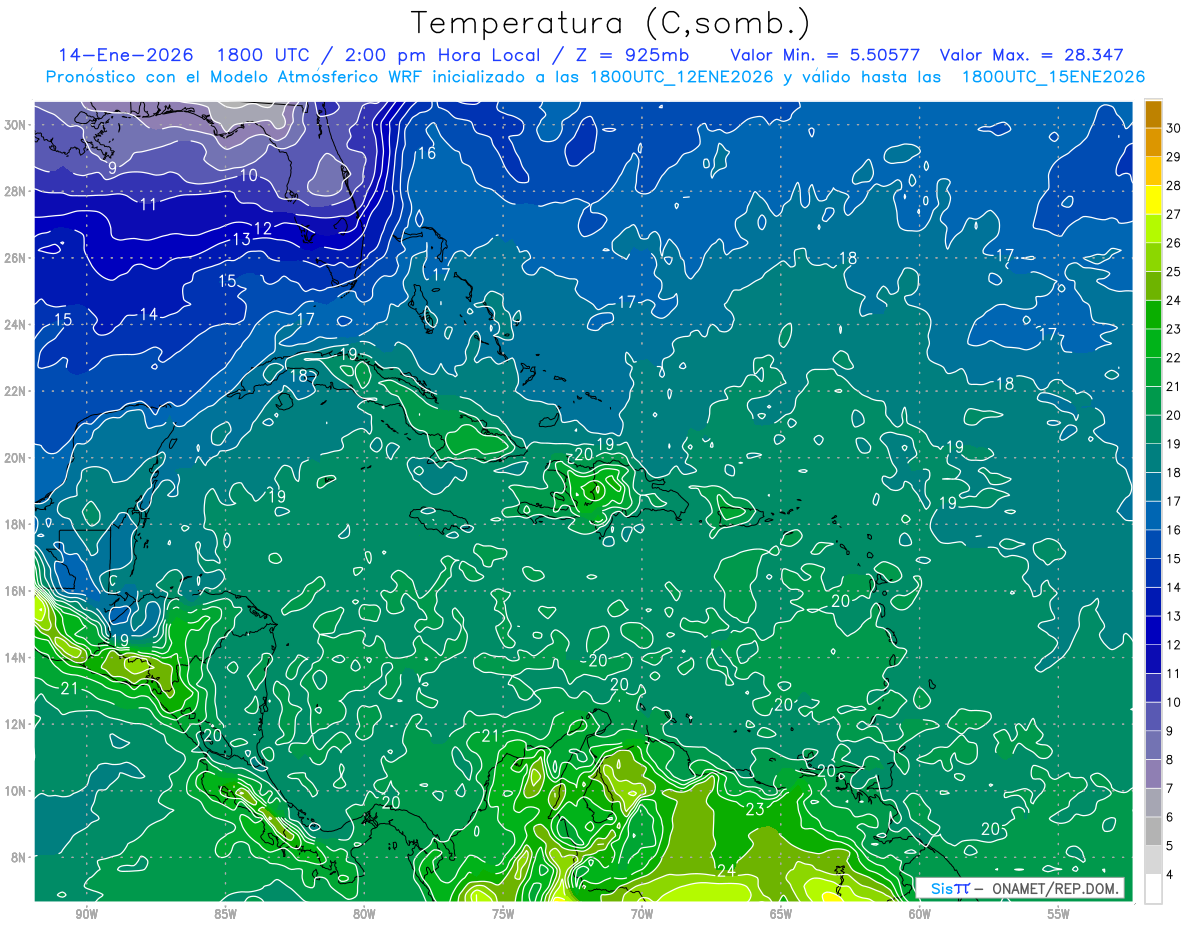Click map contour label 16 north of the Bahamas
The width and height of the screenshot is (1200, 927).
click(x=427, y=153)
